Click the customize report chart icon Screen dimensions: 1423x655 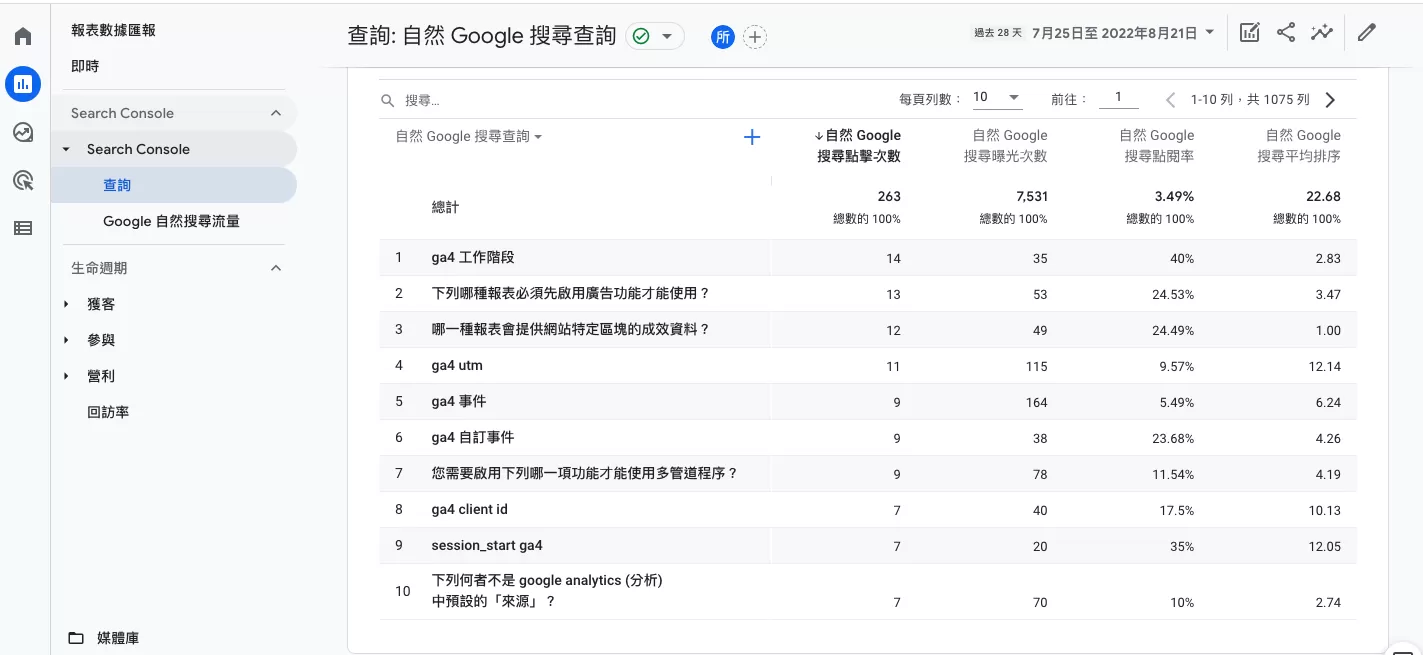click(x=1249, y=33)
